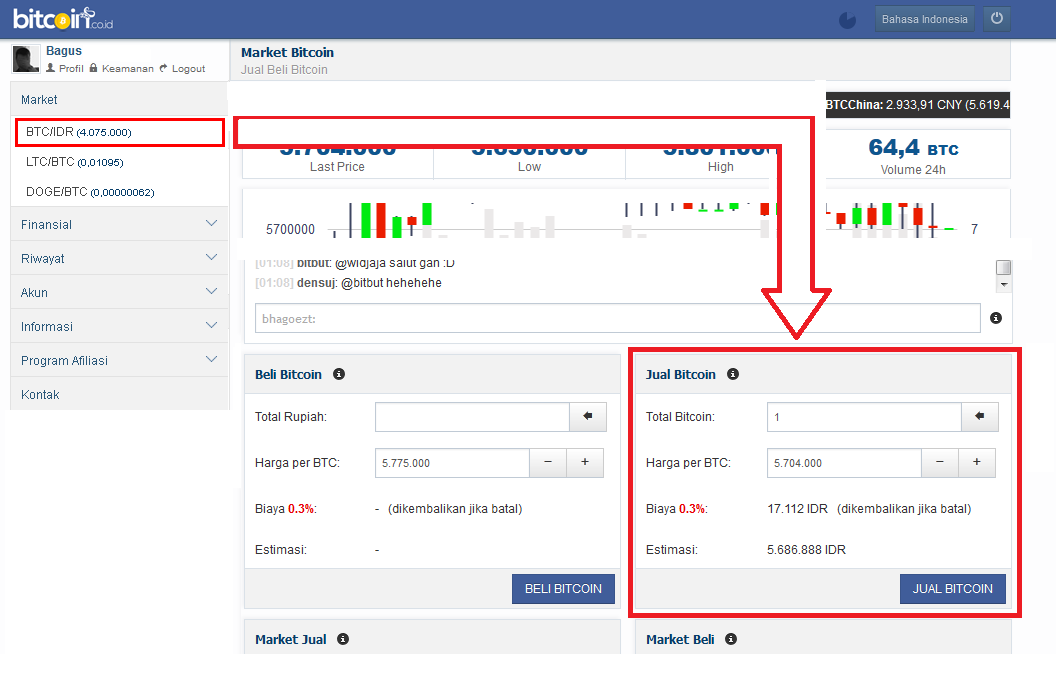This screenshot has height=675, width=1056.
Task: Click the chat scrollbar down arrow
Action: (1003, 285)
